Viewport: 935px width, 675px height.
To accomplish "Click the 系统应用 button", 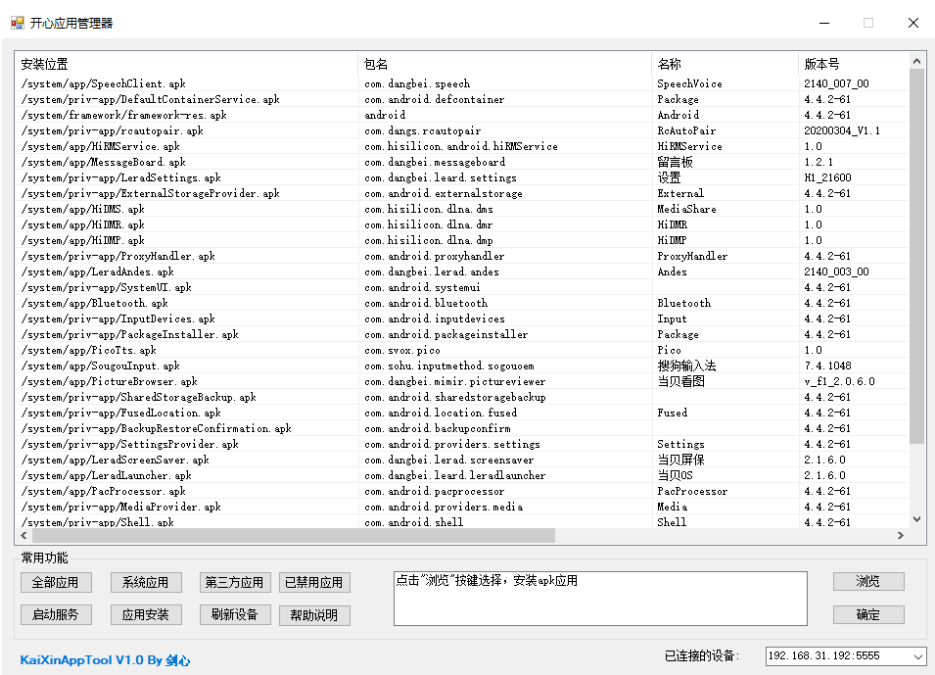I will pos(145,583).
